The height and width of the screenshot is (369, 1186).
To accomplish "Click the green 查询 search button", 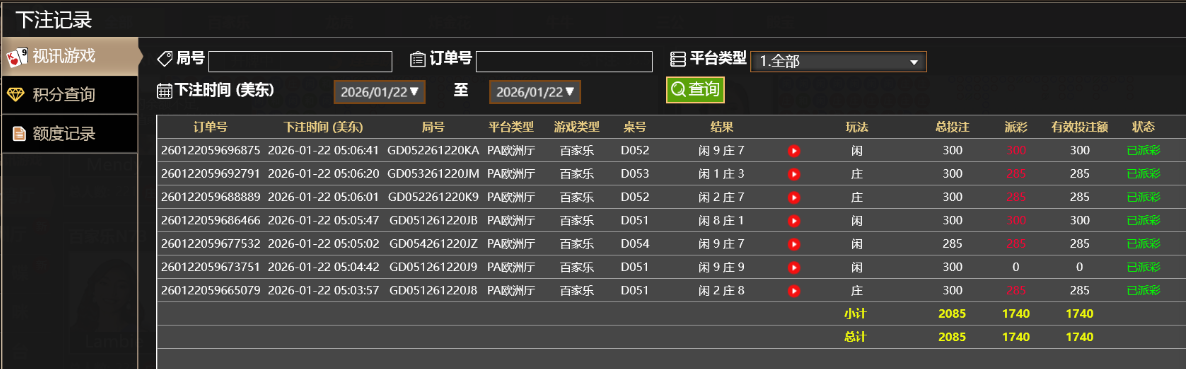I will pos(695,89).
